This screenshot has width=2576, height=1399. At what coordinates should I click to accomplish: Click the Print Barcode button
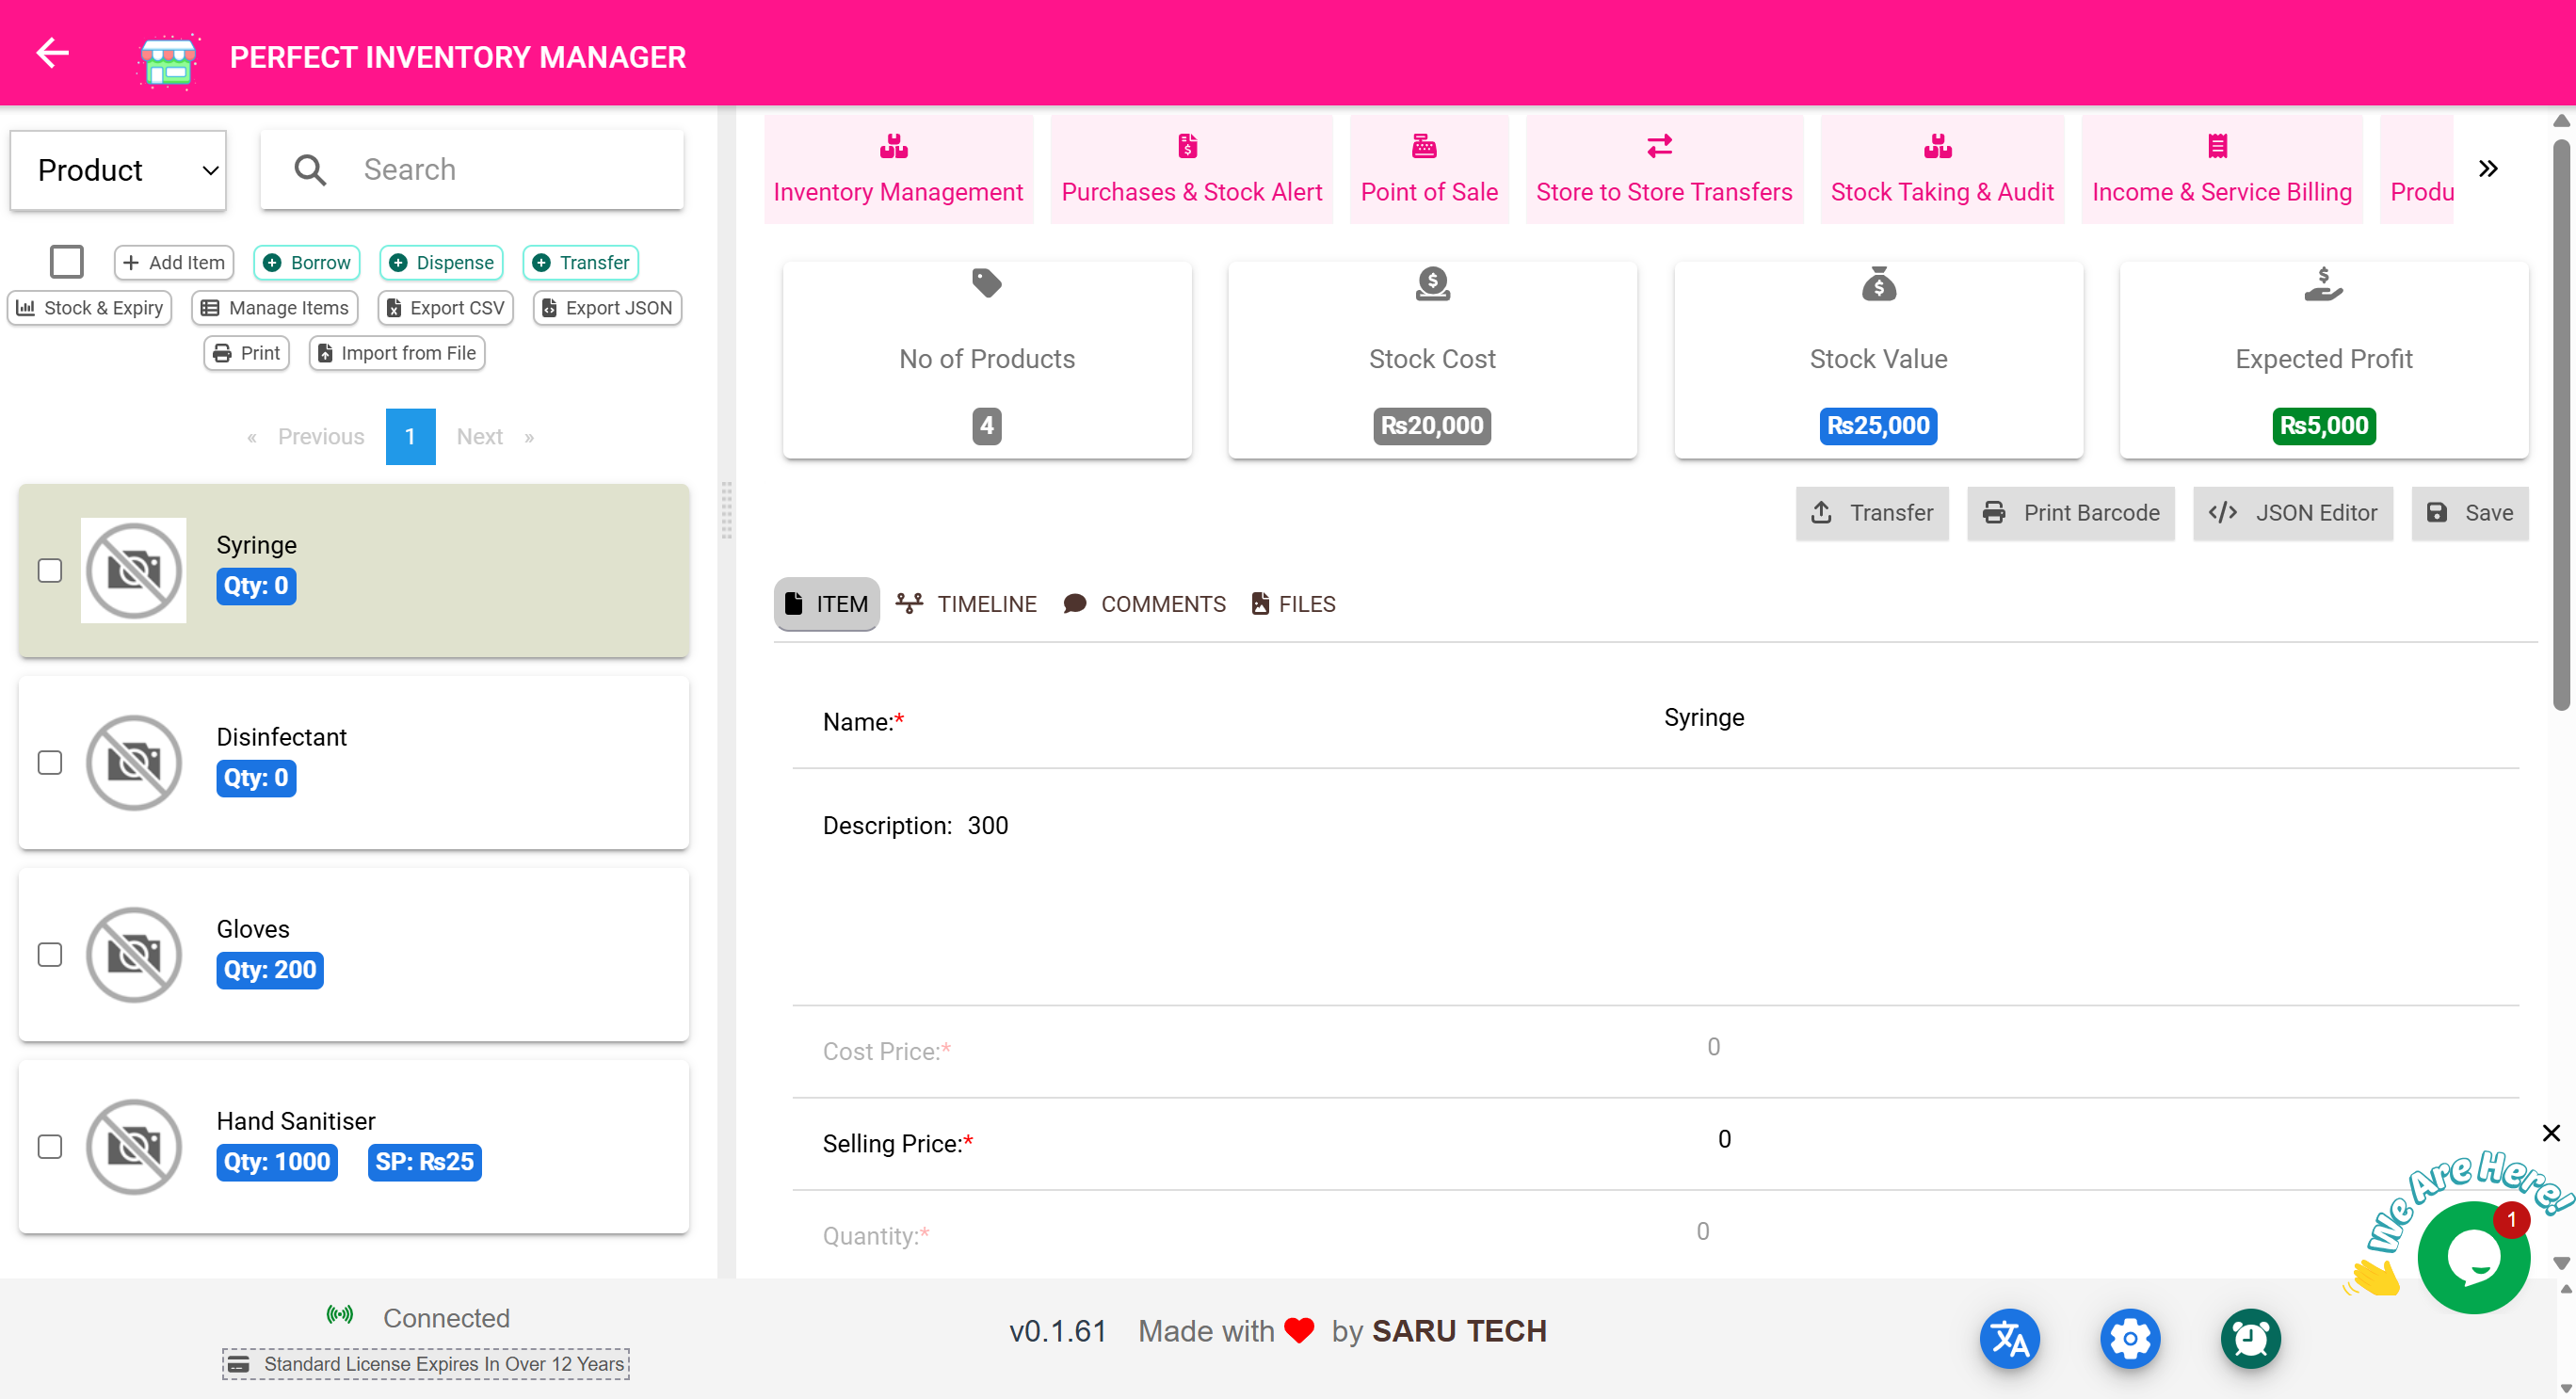pos(2070,512)
